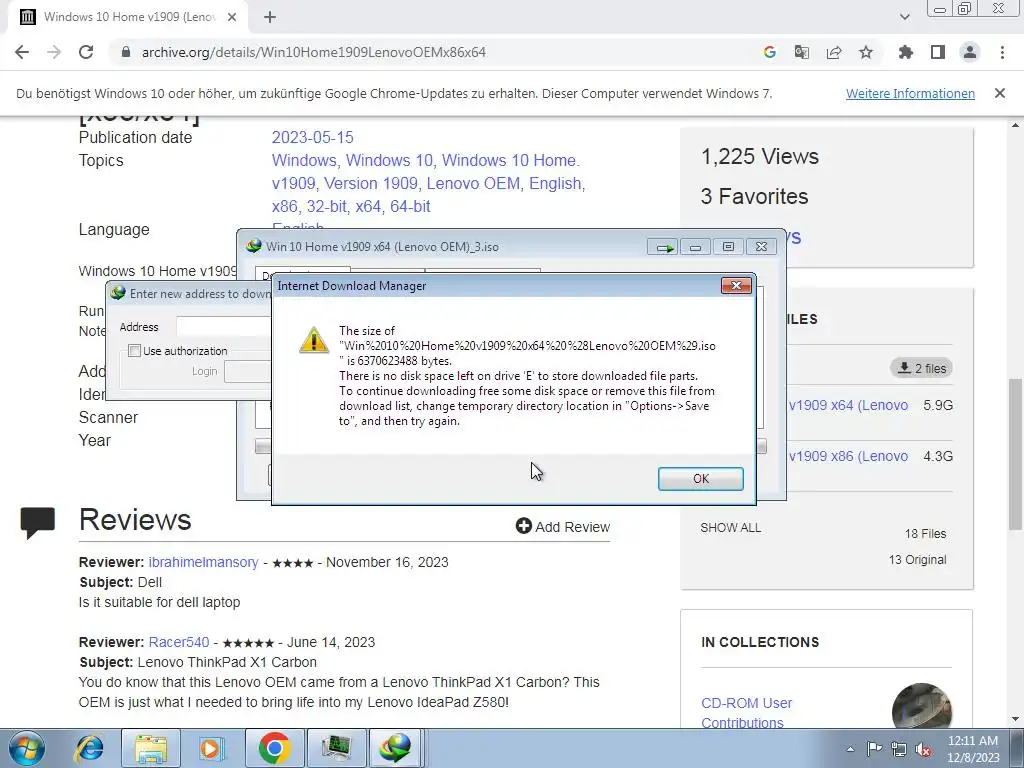Open Weitere Informationen link
The image size is (1024, 768).
point(910,93)
